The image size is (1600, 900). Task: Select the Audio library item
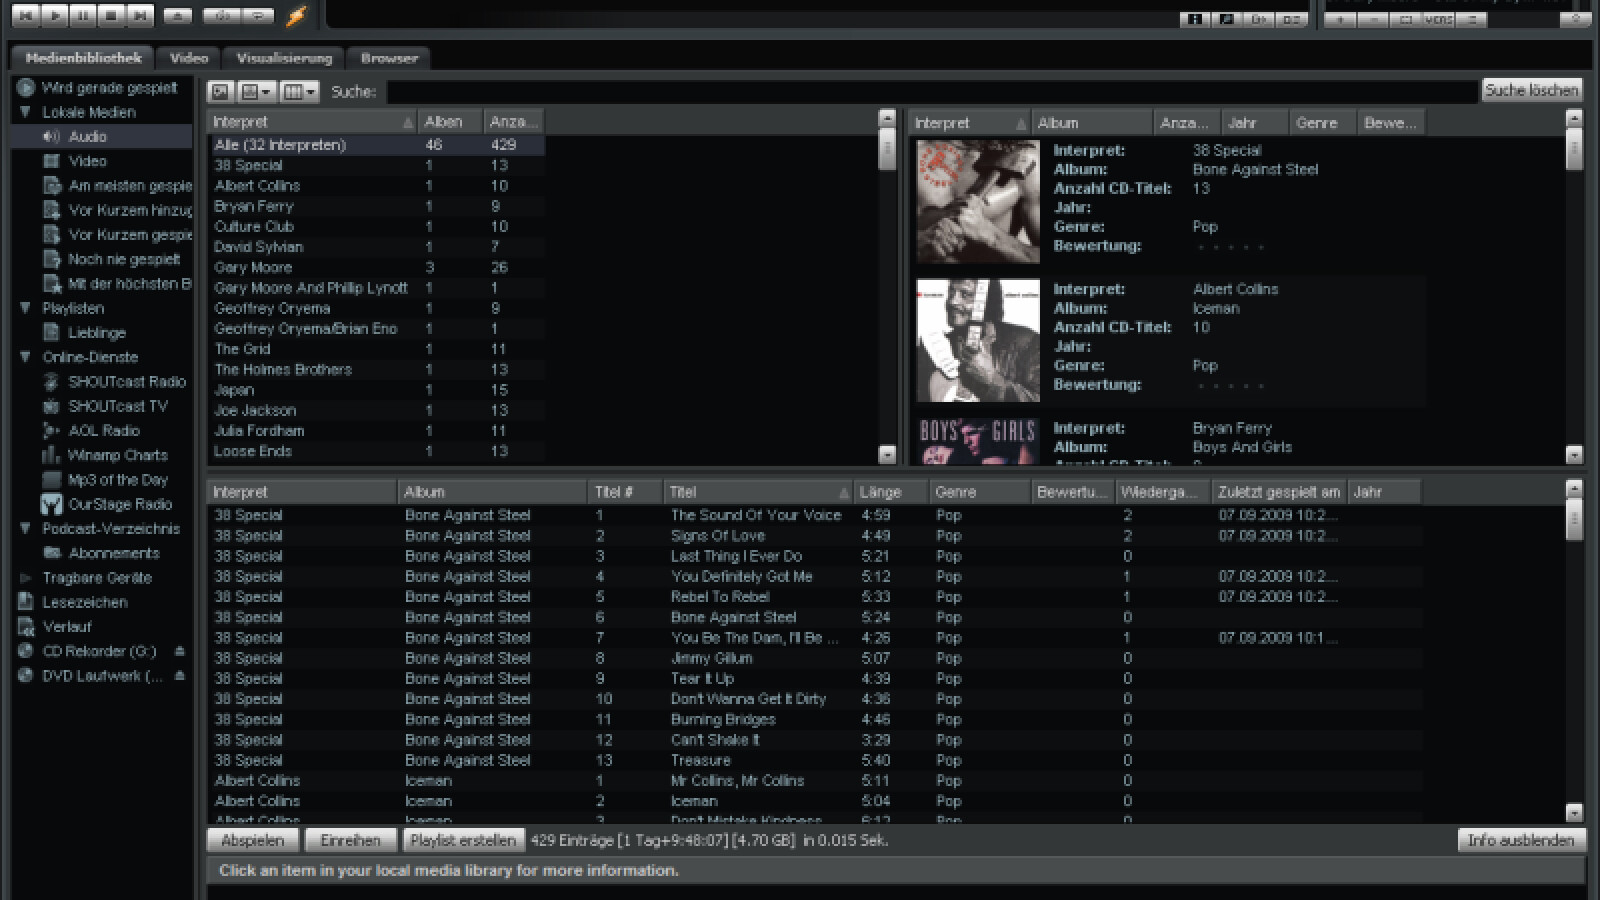tap(87, 137)
